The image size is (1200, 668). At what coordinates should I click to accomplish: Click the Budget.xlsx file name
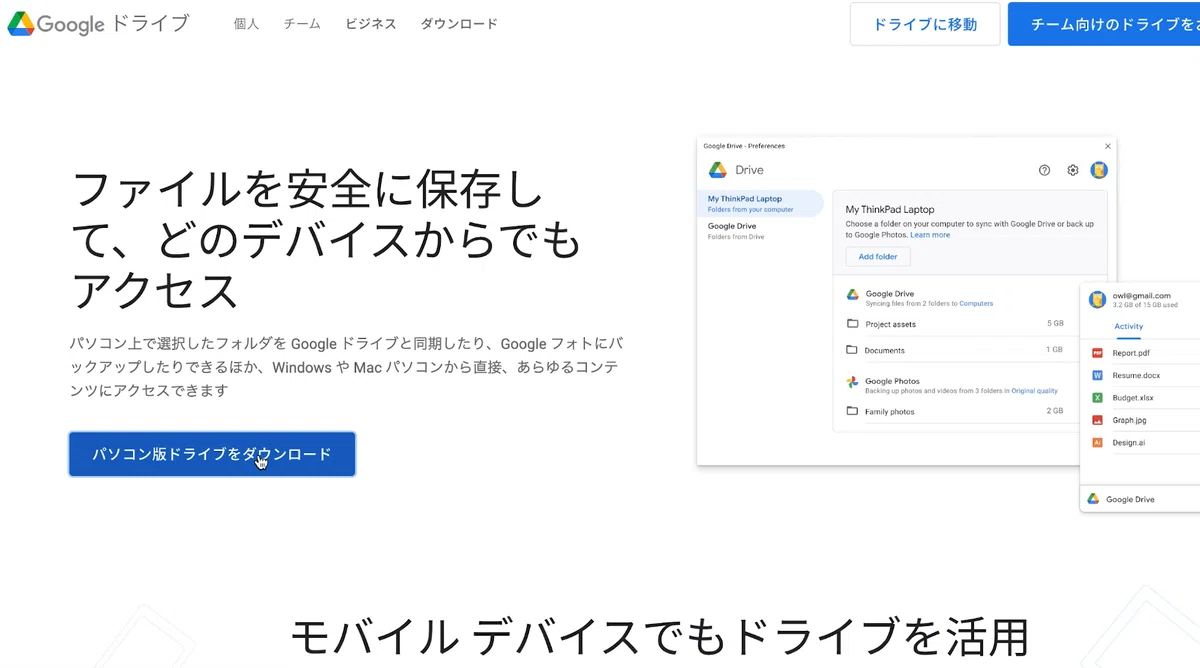pyautogui.click(x=1133, y=398)
